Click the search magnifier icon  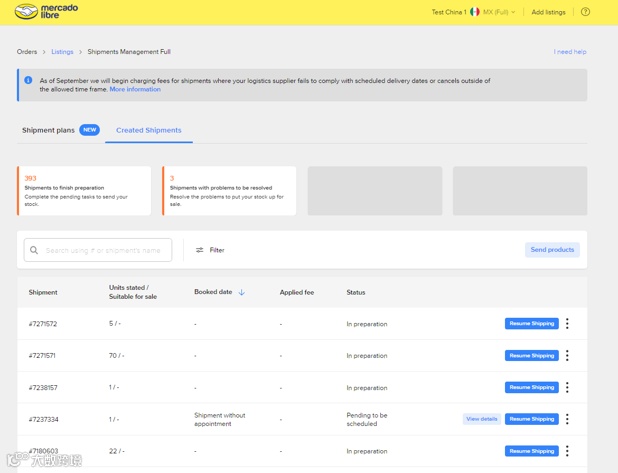point(34,250)
